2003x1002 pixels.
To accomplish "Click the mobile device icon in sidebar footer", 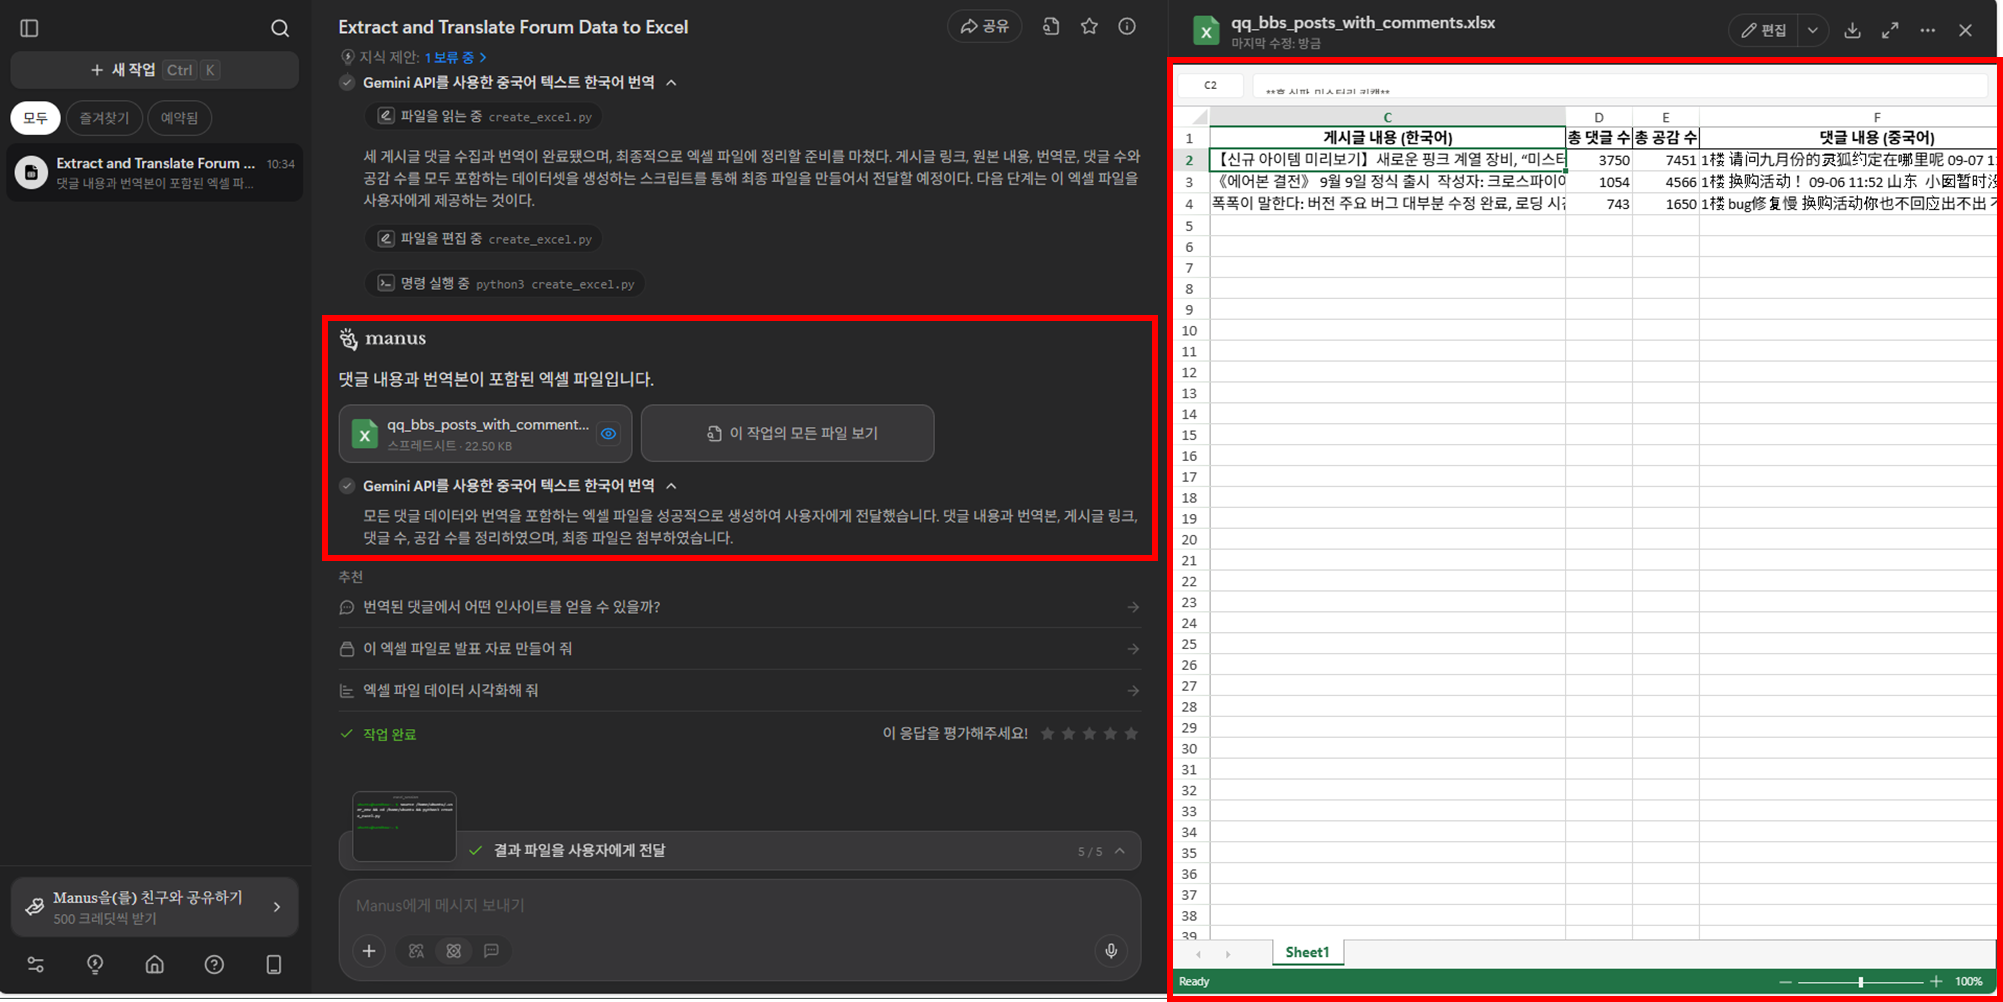I will pyautogui.click(x=274, y=964).
